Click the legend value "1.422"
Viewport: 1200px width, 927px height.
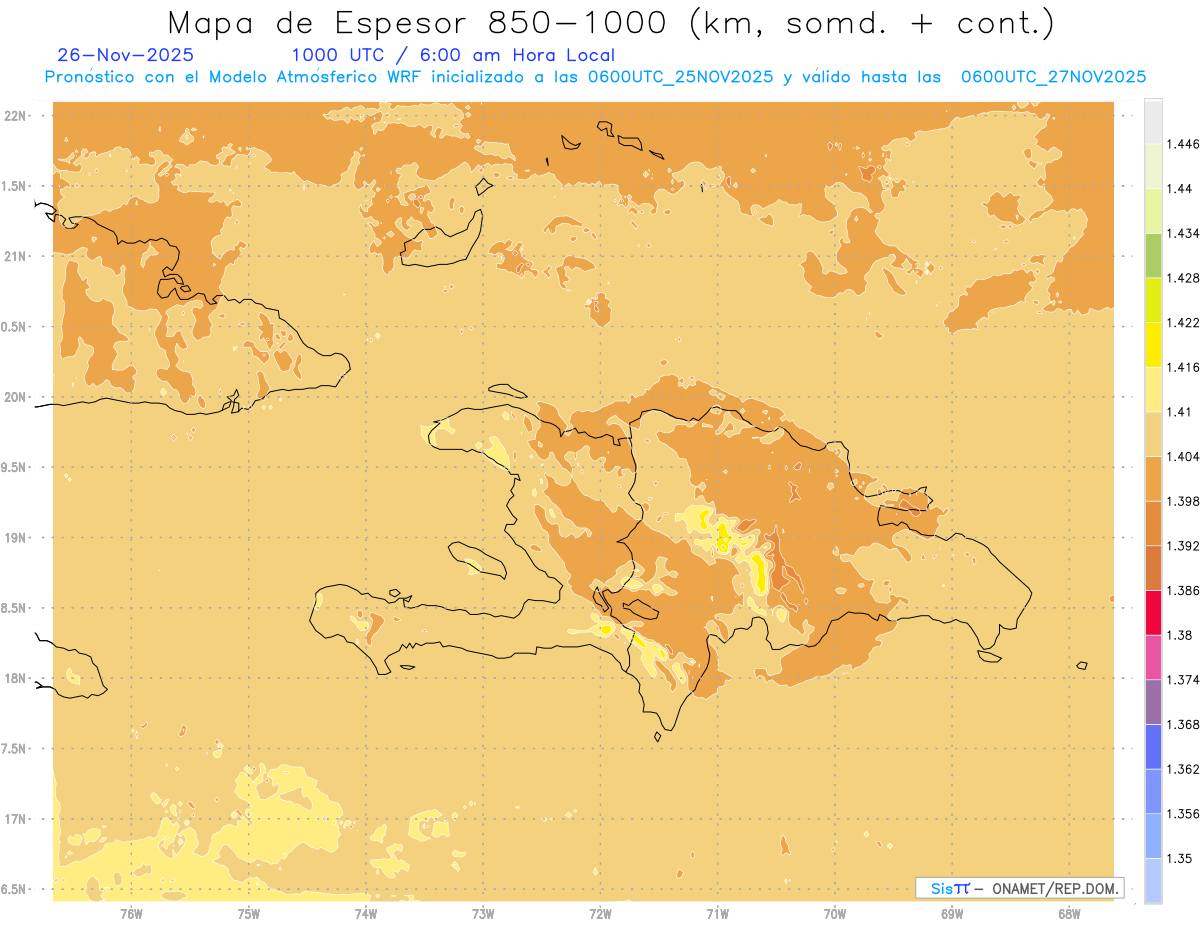tap(1182, 322)
